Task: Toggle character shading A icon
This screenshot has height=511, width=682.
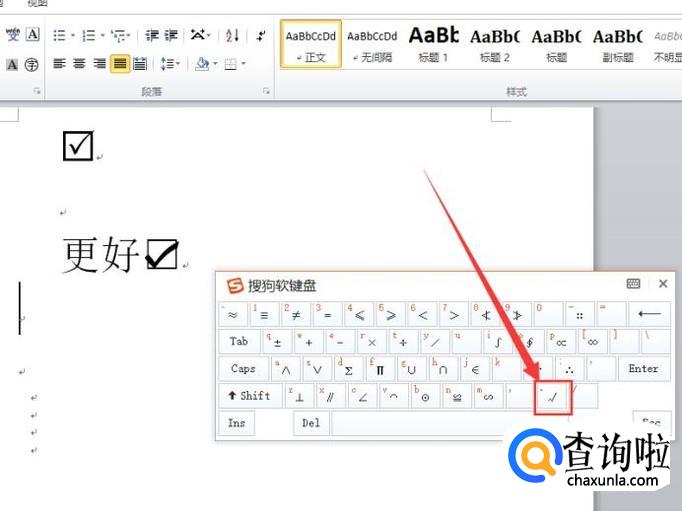Action: pos(12,65)
